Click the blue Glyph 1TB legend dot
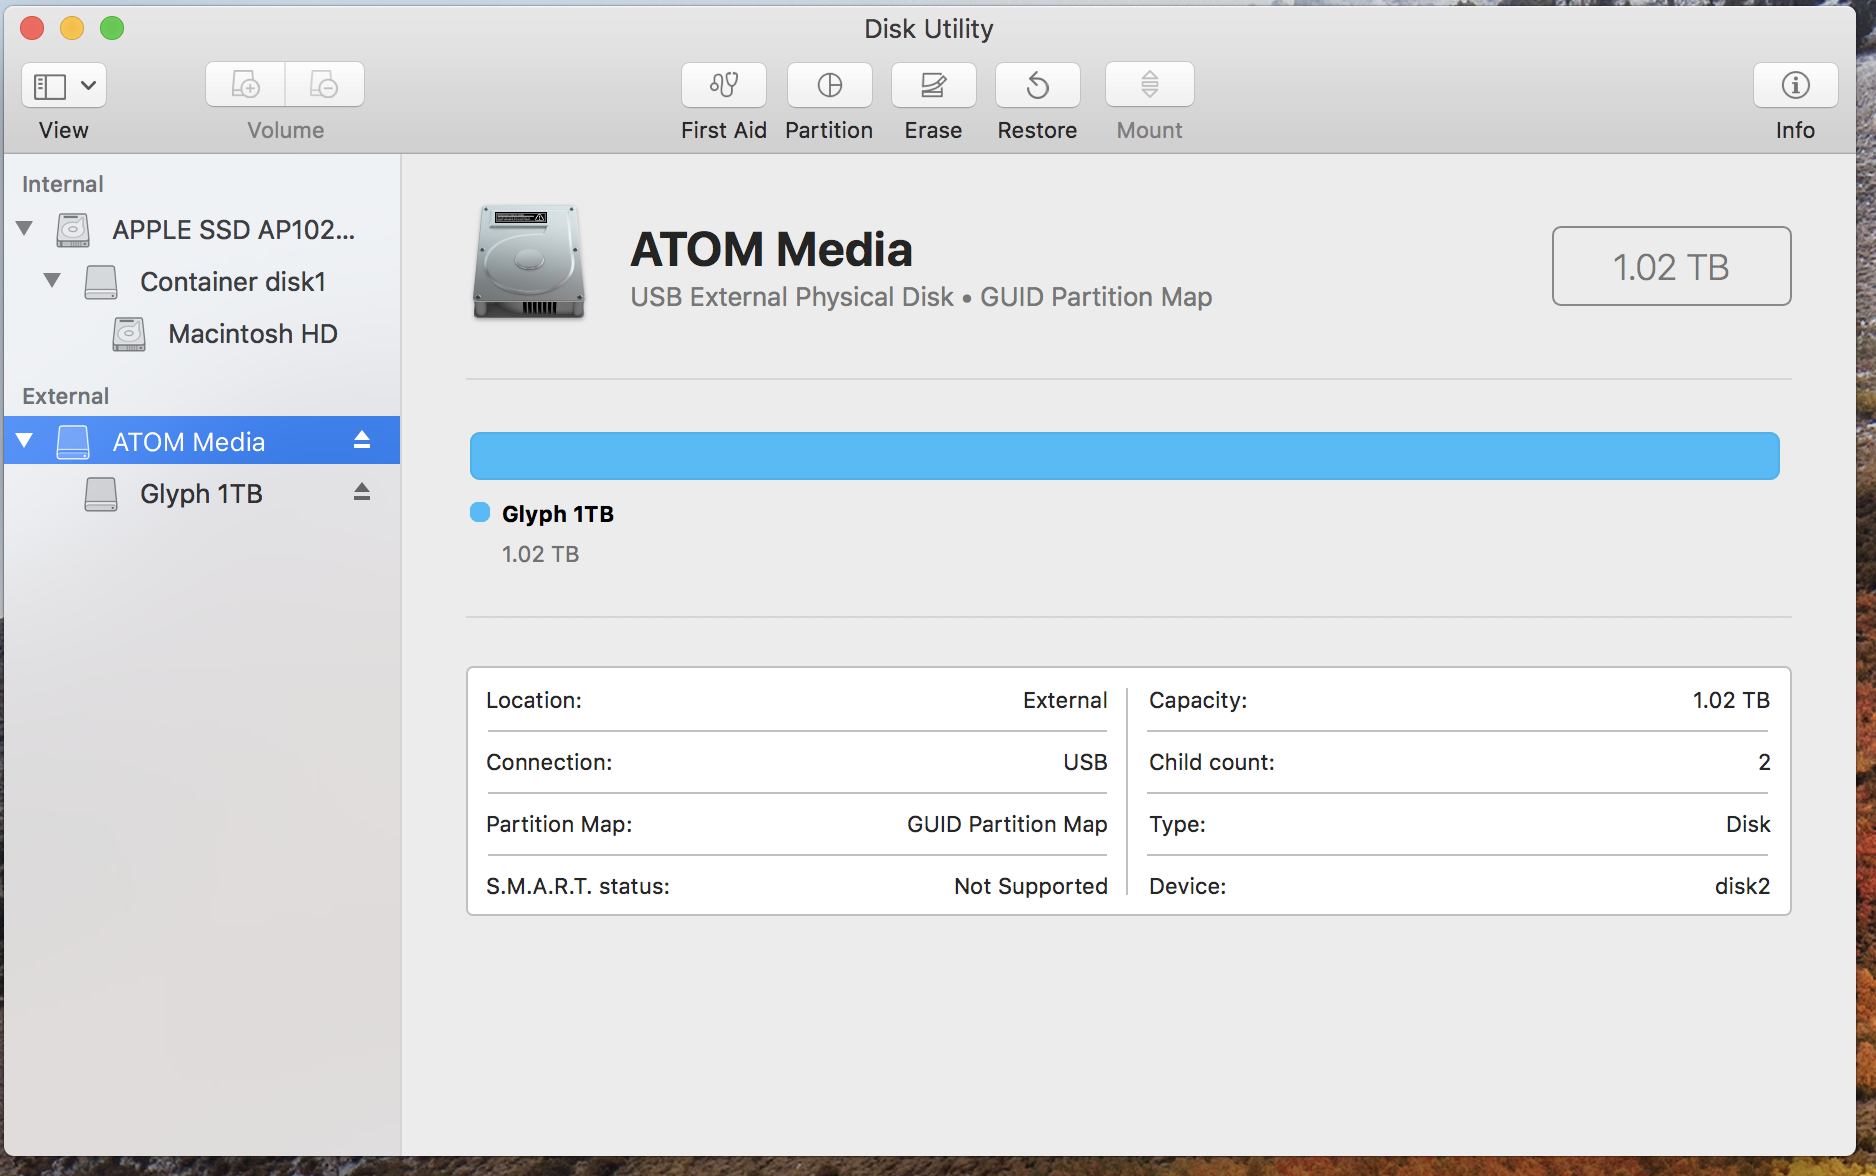Image resolution: width=1876 pixels, height=1176 pixels. coord(480,513)
